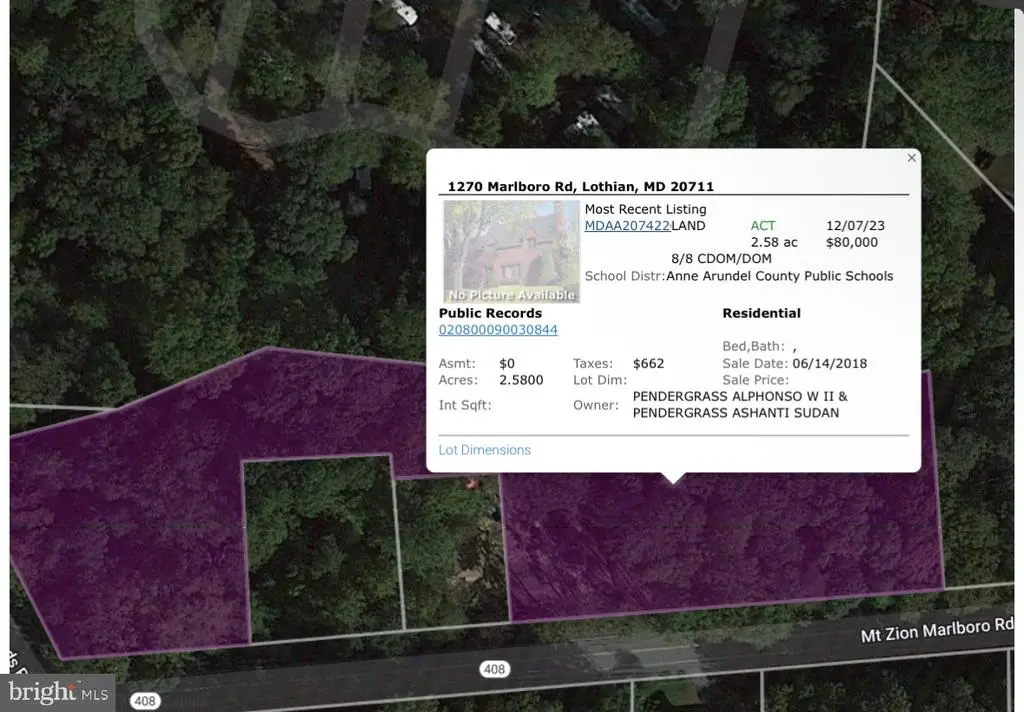Click the Anne Arundel County Public Schools text
1024x712 pixels.
(x=779, y=275)
